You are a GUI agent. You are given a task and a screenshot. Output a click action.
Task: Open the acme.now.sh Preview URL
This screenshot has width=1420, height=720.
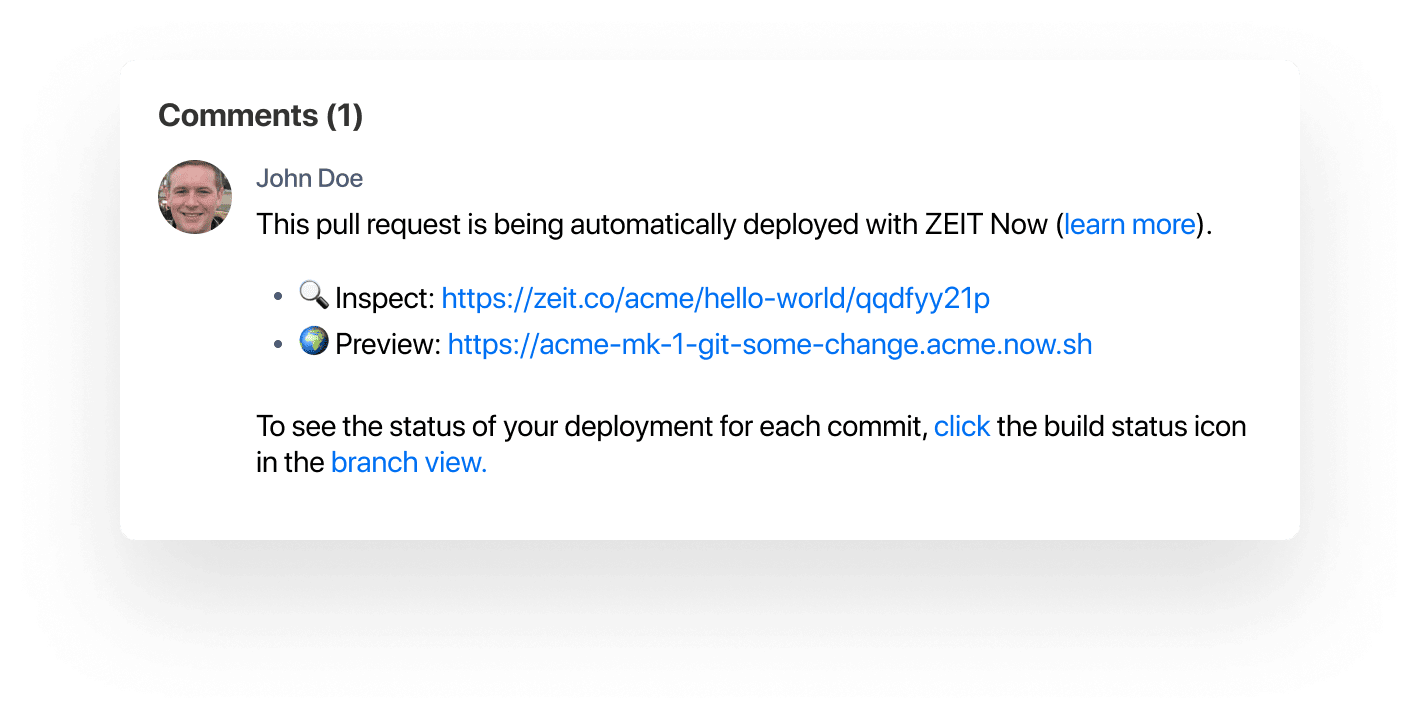pyautogui.click(x=769, y=345)
